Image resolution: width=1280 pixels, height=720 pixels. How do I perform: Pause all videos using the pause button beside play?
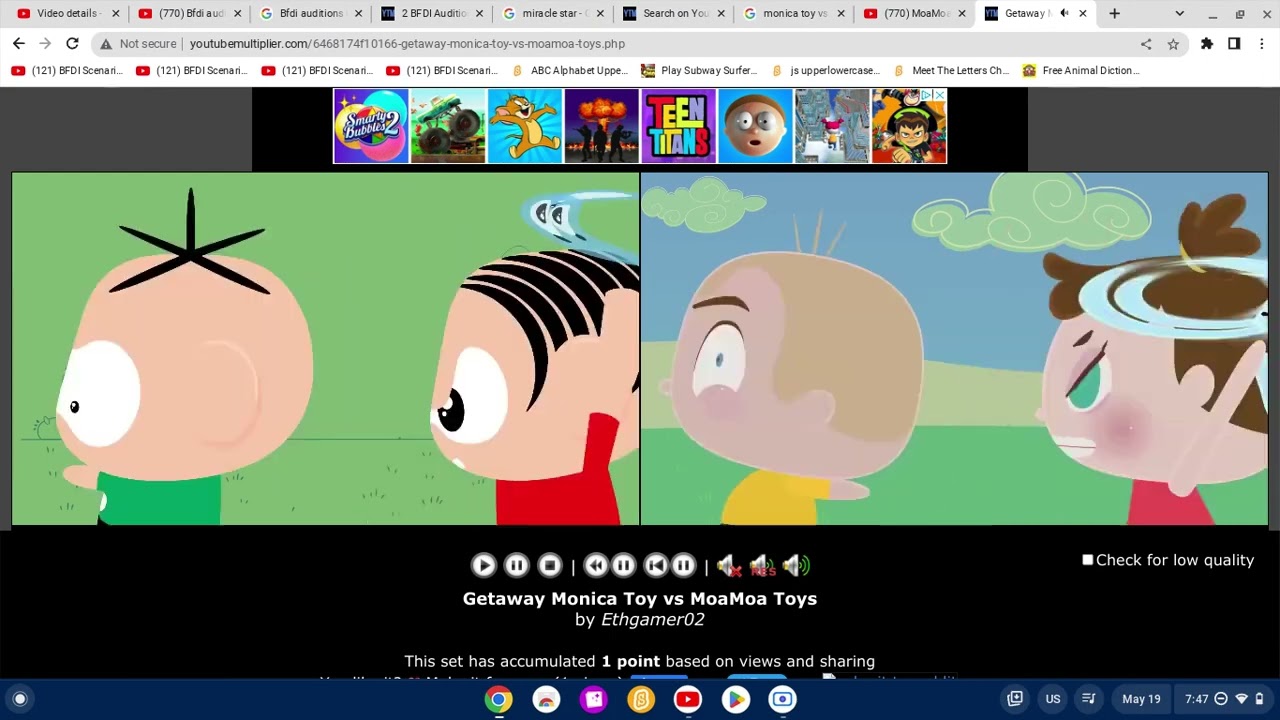pyautogui.click(x=516, y=566)
